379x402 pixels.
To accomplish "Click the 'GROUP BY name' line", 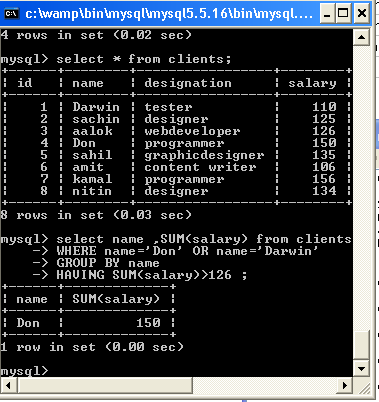I will click(x=108, y=263).
